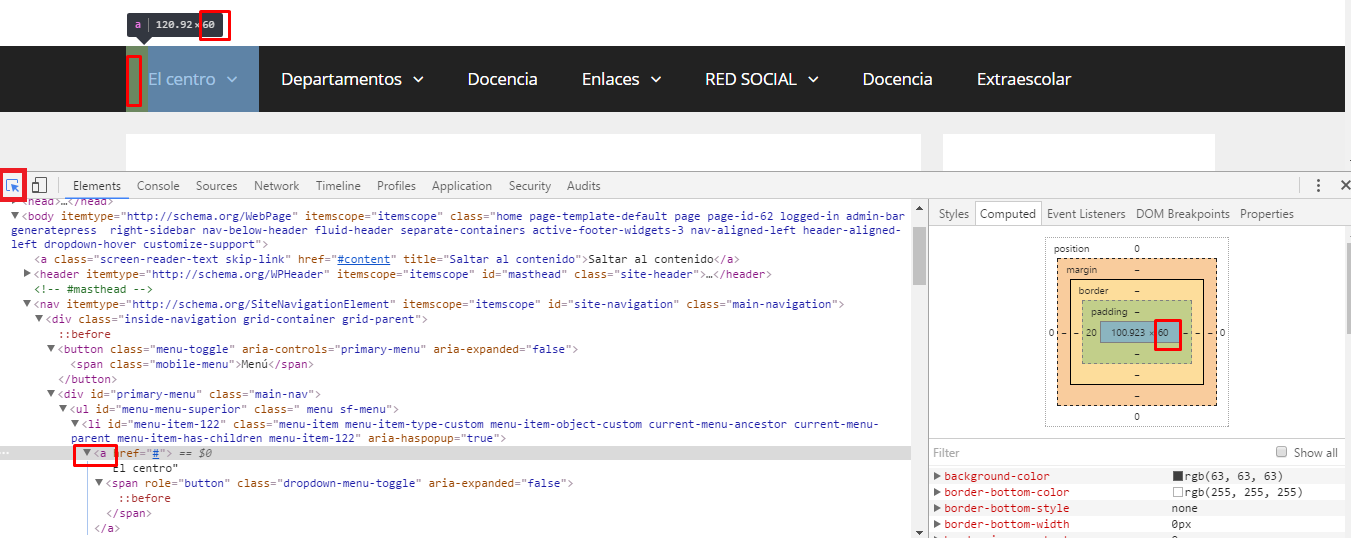Open the Profiles tab
Image resolution: width=1351 pixels, height=538 pixels.
[x=396, y=186]
